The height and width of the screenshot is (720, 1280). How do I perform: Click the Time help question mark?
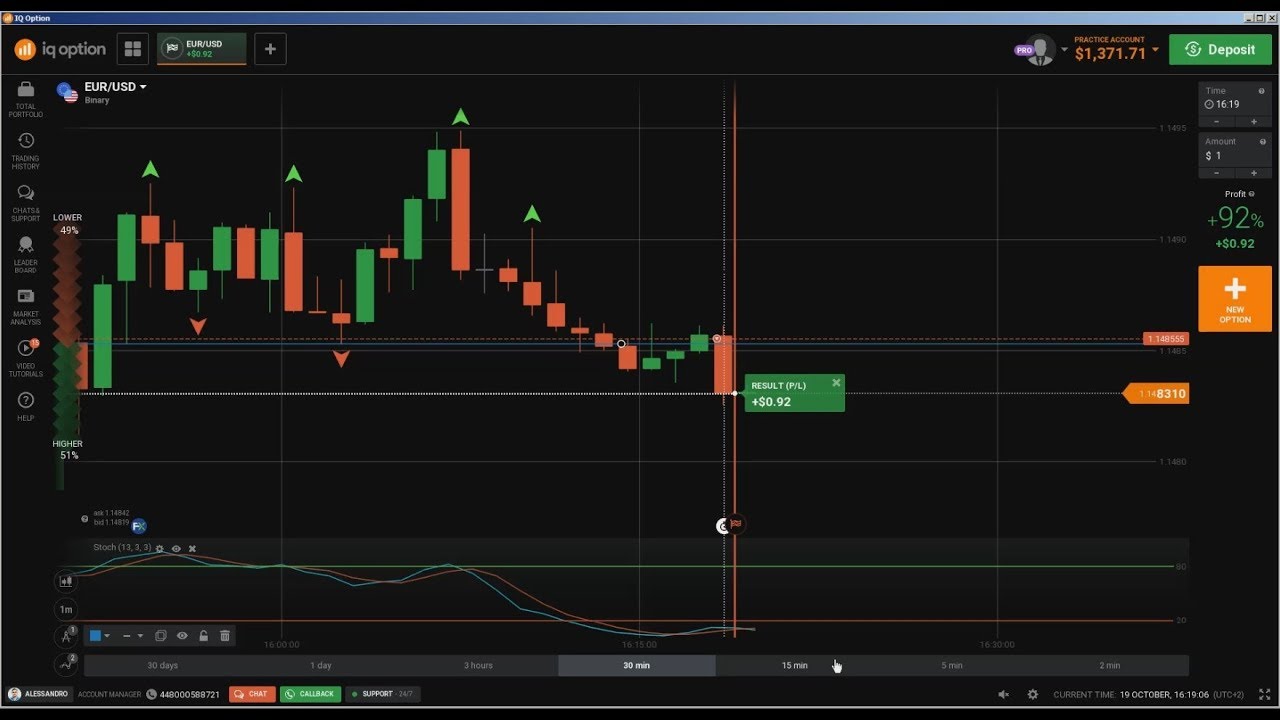(1262, 91)
